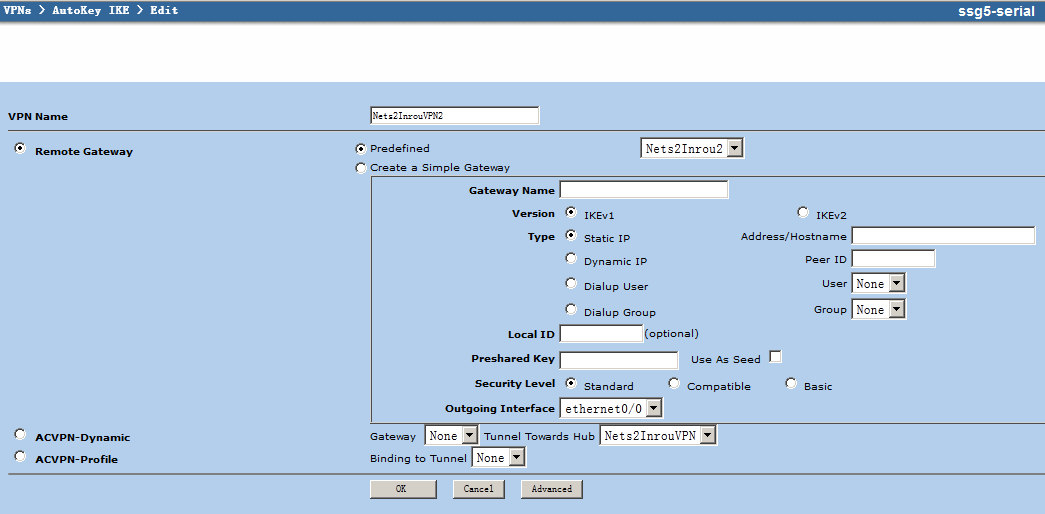Expand the User None dropdown
Screen dimensions: 1045x514
[x=878, y=284]
